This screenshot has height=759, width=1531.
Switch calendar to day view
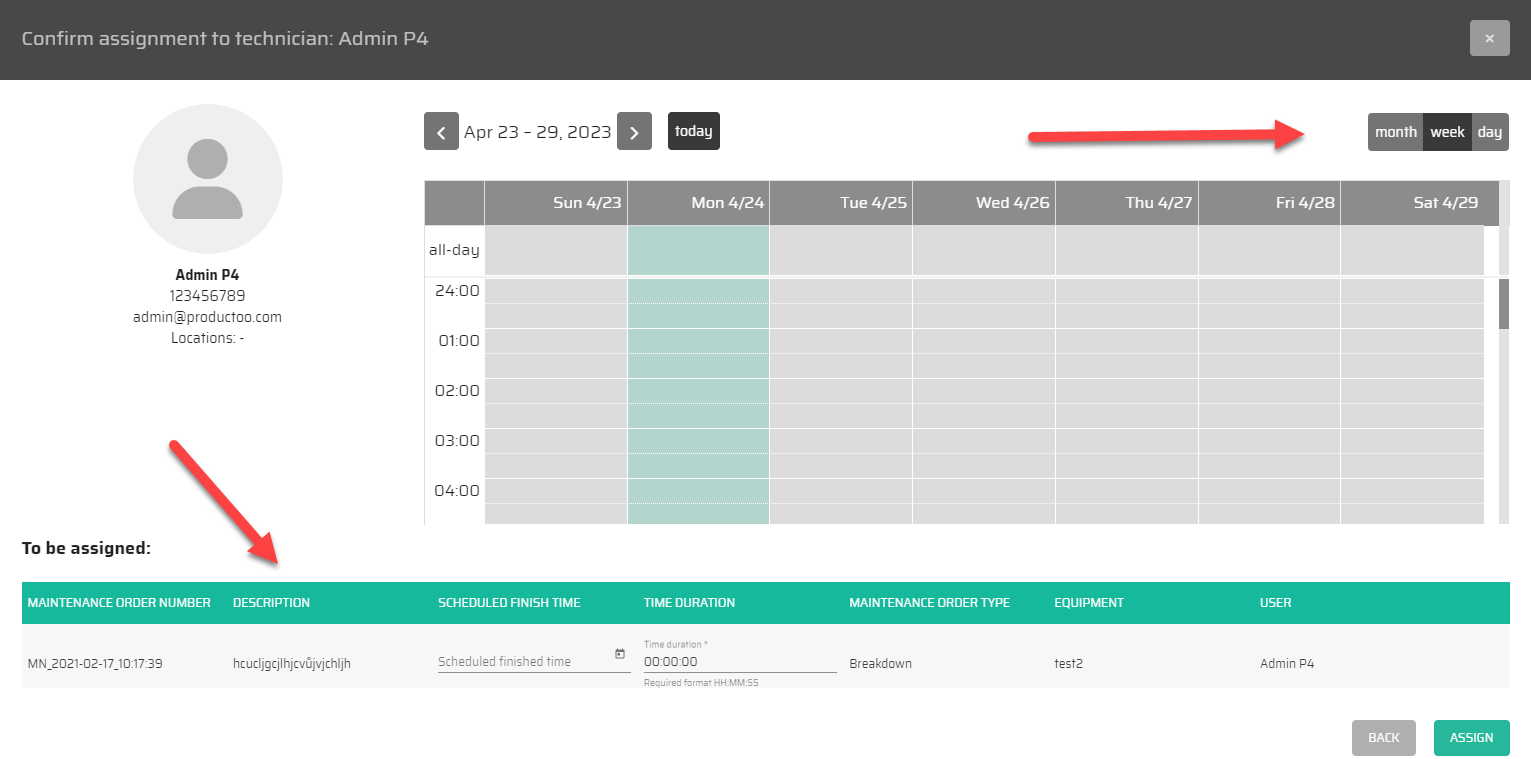click(x=1490, y=132)
